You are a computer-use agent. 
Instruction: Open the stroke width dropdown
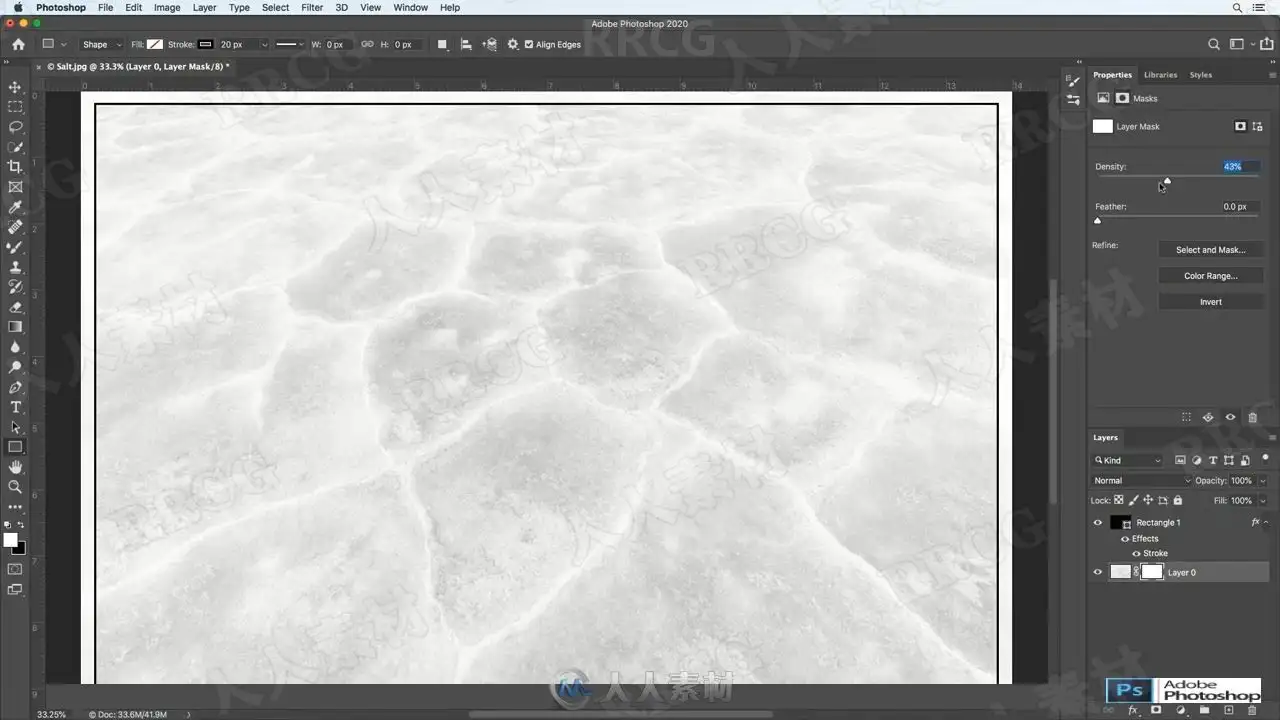pyautogui.click(x=264, y=44)
